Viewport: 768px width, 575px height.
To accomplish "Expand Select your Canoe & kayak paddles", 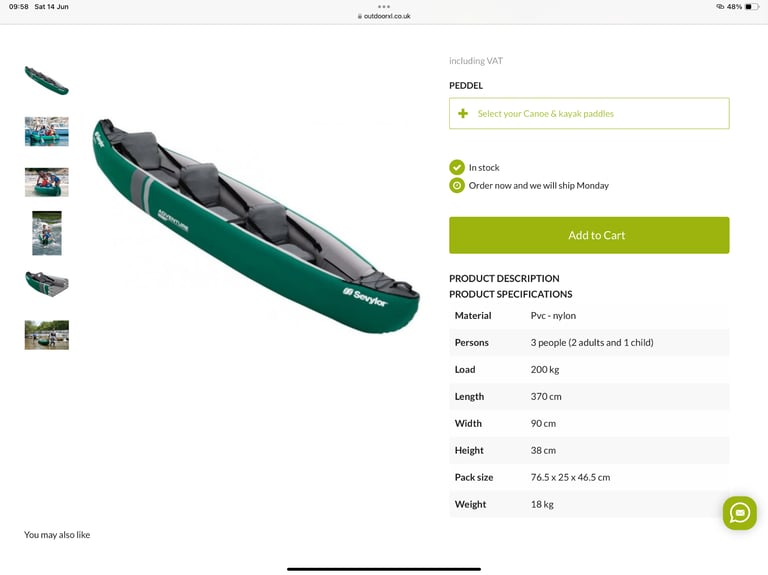I will click(589, 114).
